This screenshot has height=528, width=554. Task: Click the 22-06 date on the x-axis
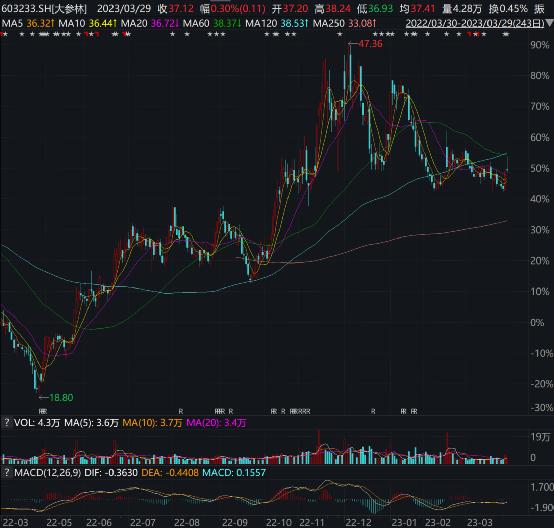click(x=99, y=523)
